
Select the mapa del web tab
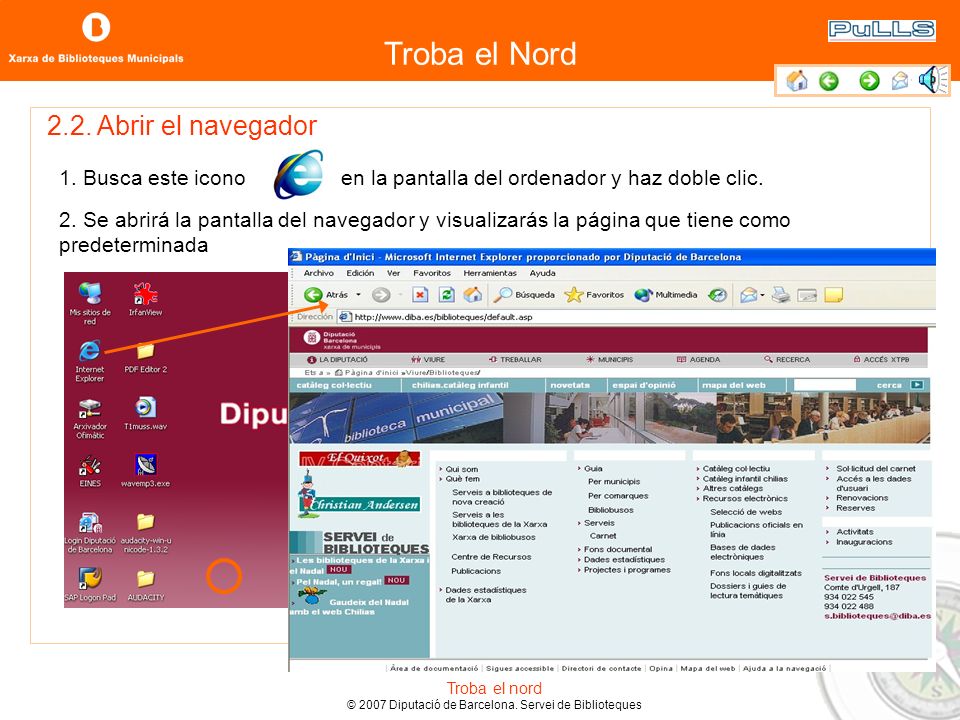tap(733, 385)
